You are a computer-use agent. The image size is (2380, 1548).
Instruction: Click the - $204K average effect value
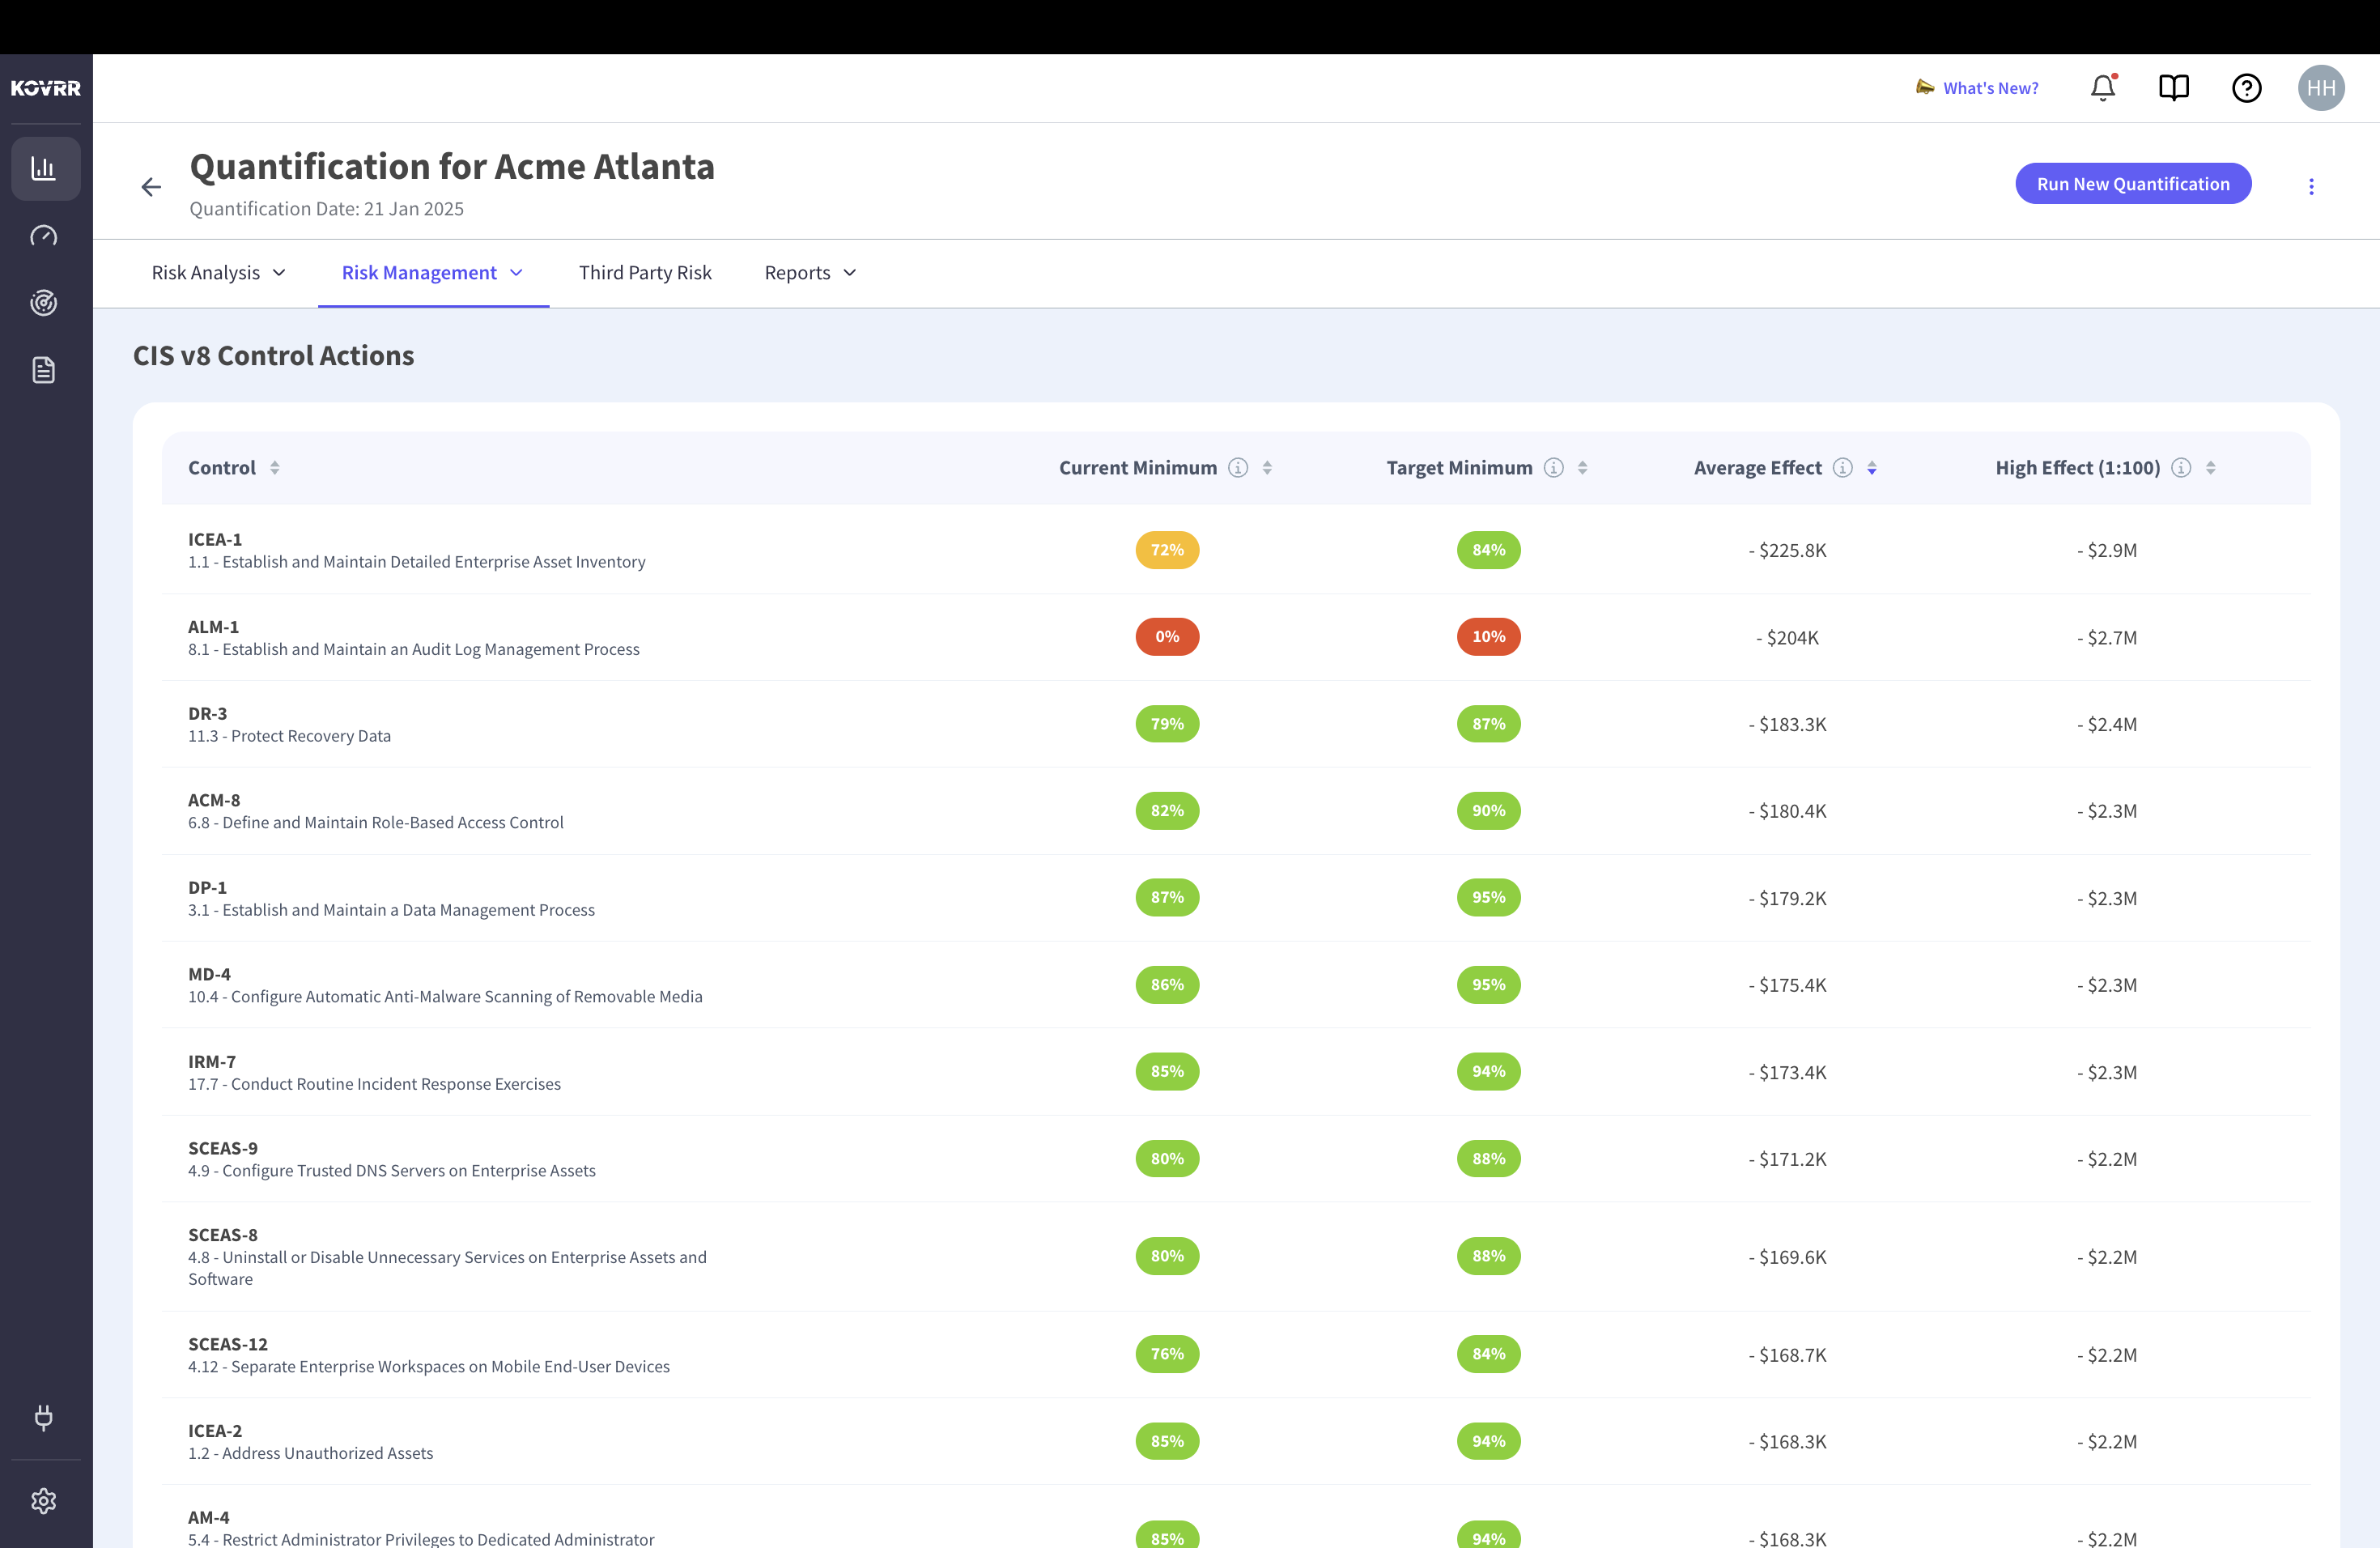click(x=1787, y=638)
